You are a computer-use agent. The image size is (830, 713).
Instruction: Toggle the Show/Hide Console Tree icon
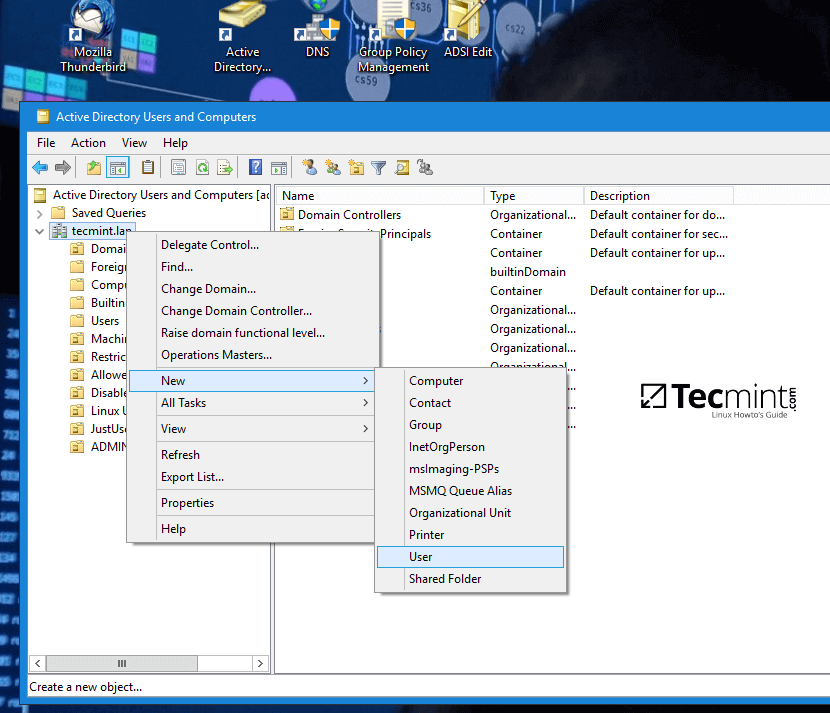coord(117,167)
